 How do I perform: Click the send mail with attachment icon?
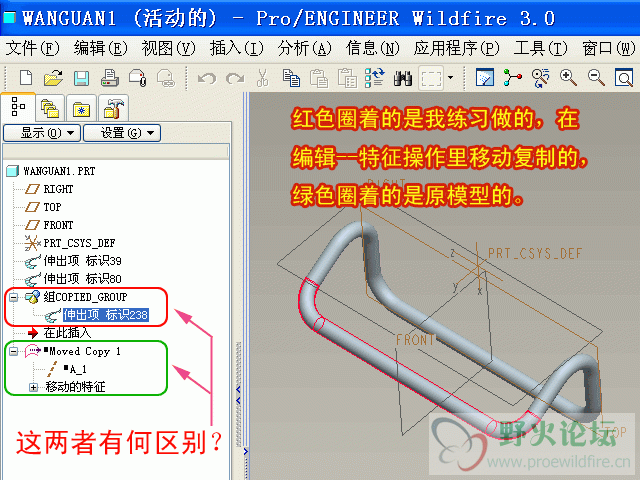[x=138, y=78]
